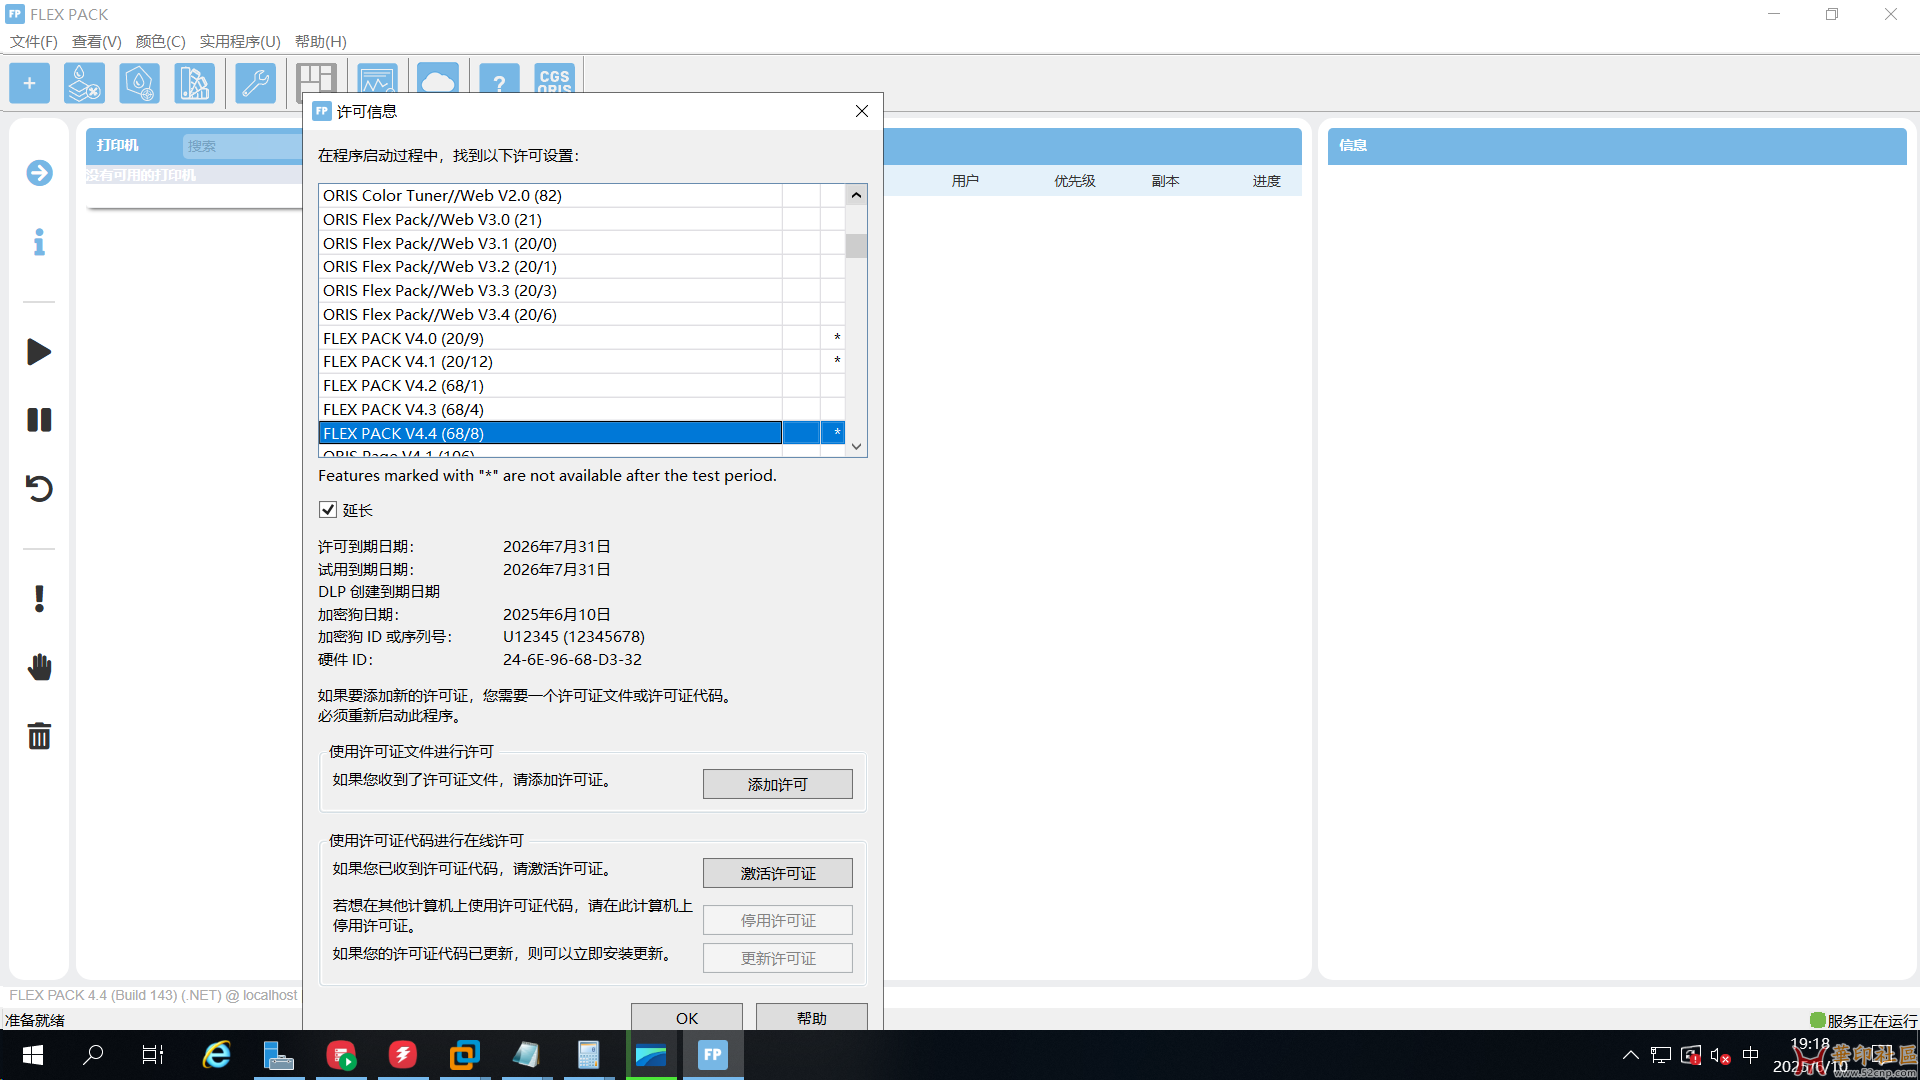
Task: Open the 查看(V) menu
Action: click(x=97, y=41)
